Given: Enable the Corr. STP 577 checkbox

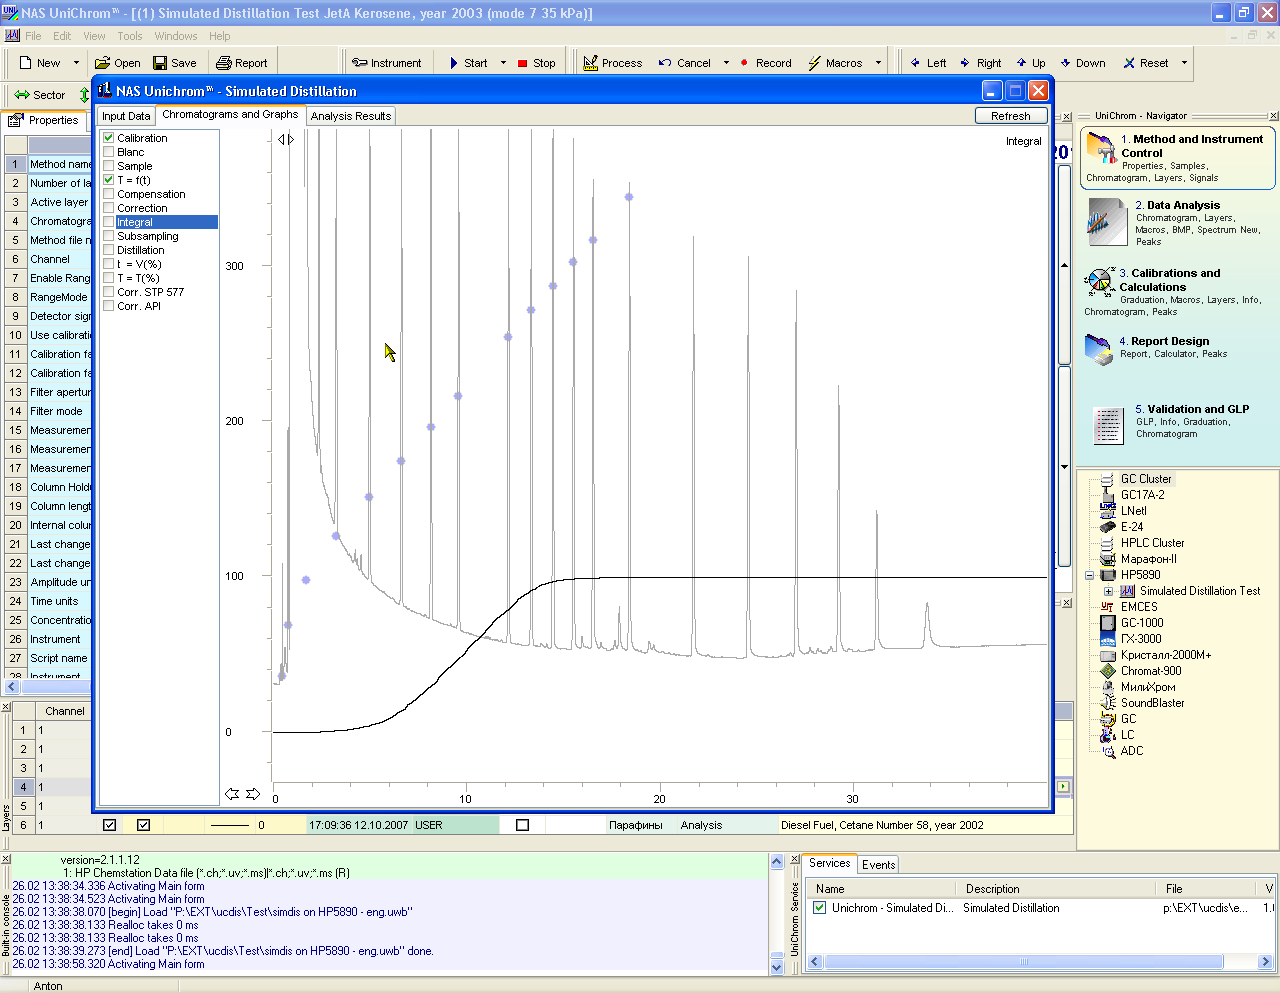Looking at the screenshot, I should pyautogui.click(x=109, y=292).
